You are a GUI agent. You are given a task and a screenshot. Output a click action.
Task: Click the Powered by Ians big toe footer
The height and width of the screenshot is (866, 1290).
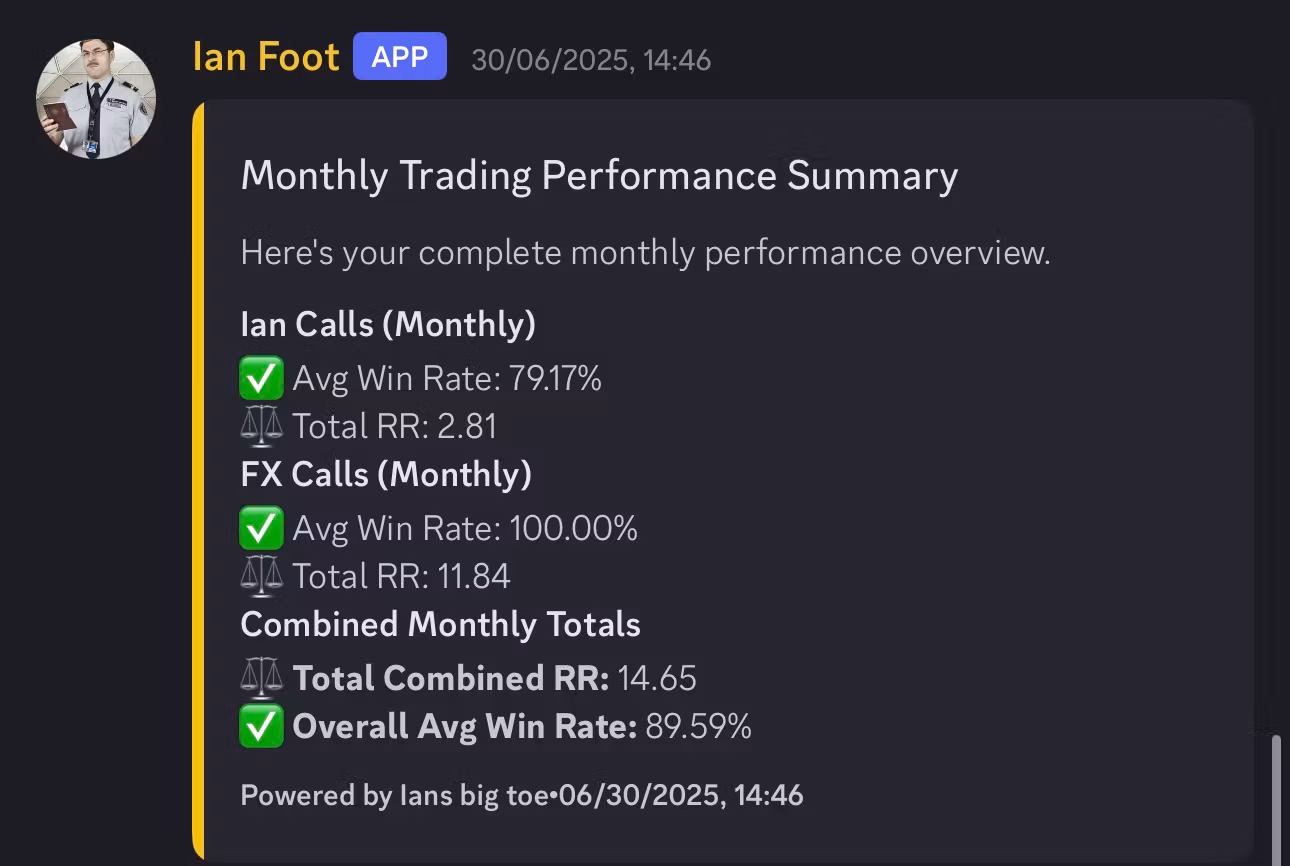click(x=394, y=796)
